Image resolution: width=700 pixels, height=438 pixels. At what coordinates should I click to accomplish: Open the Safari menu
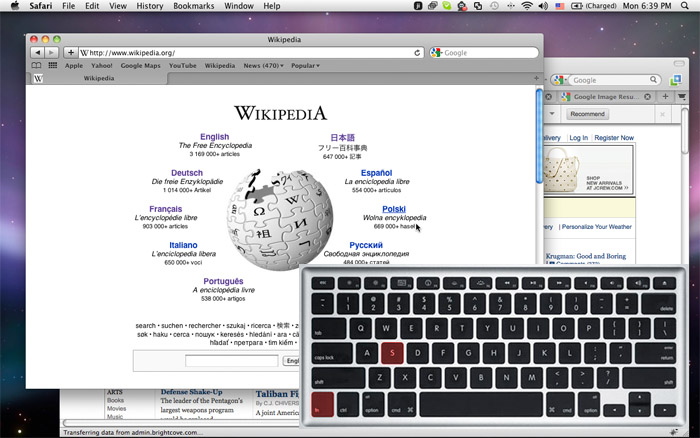click(x=41, y=6)
